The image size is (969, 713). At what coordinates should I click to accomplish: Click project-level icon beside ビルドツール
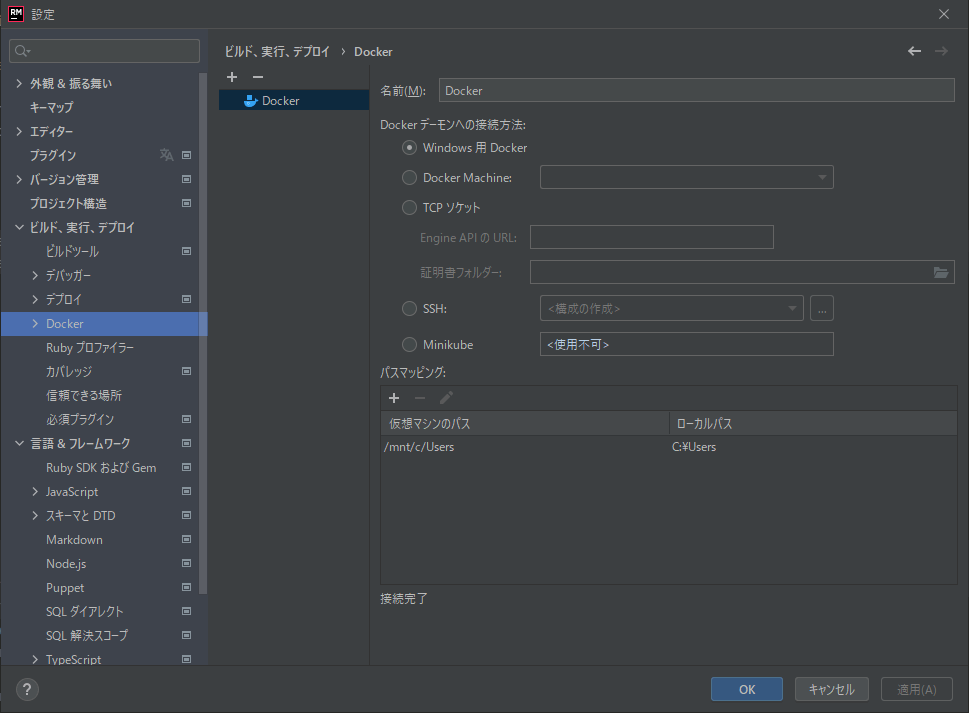pos(186,251)
